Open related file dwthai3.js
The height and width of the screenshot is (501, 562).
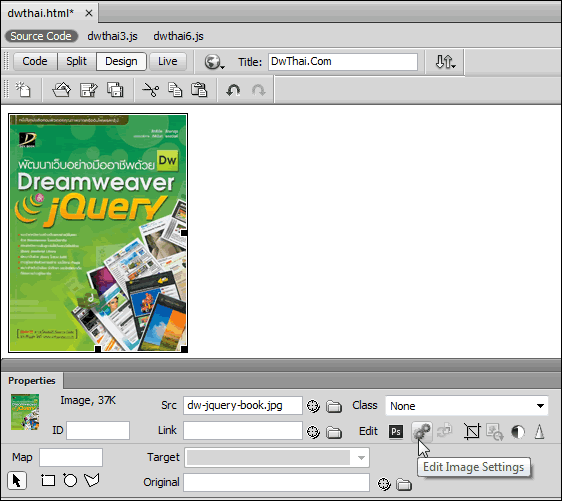[113, 36]
